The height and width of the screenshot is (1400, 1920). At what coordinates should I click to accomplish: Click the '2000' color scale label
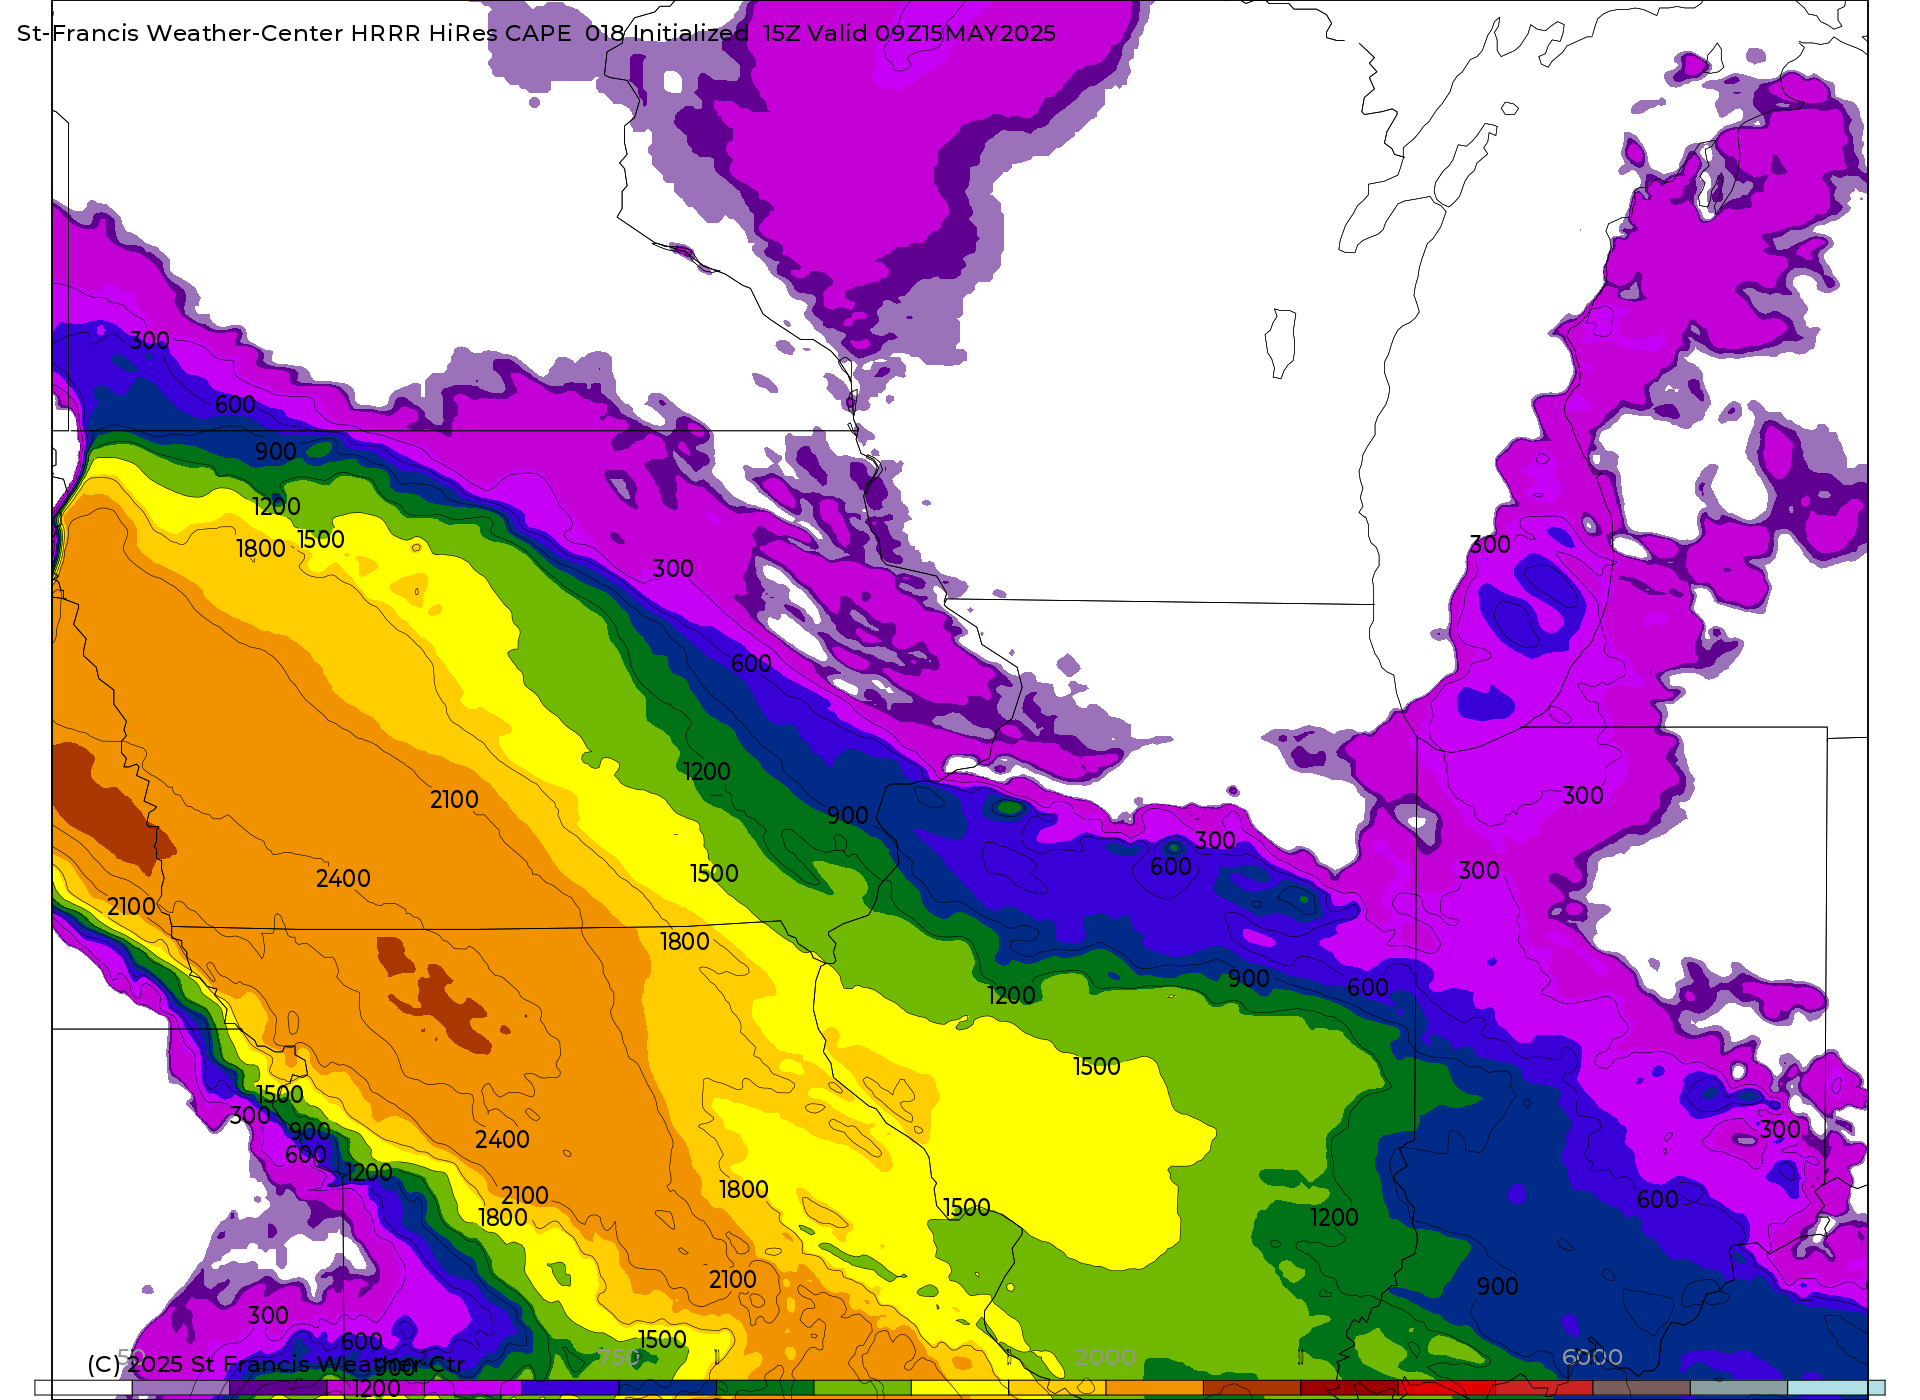1105,1357
